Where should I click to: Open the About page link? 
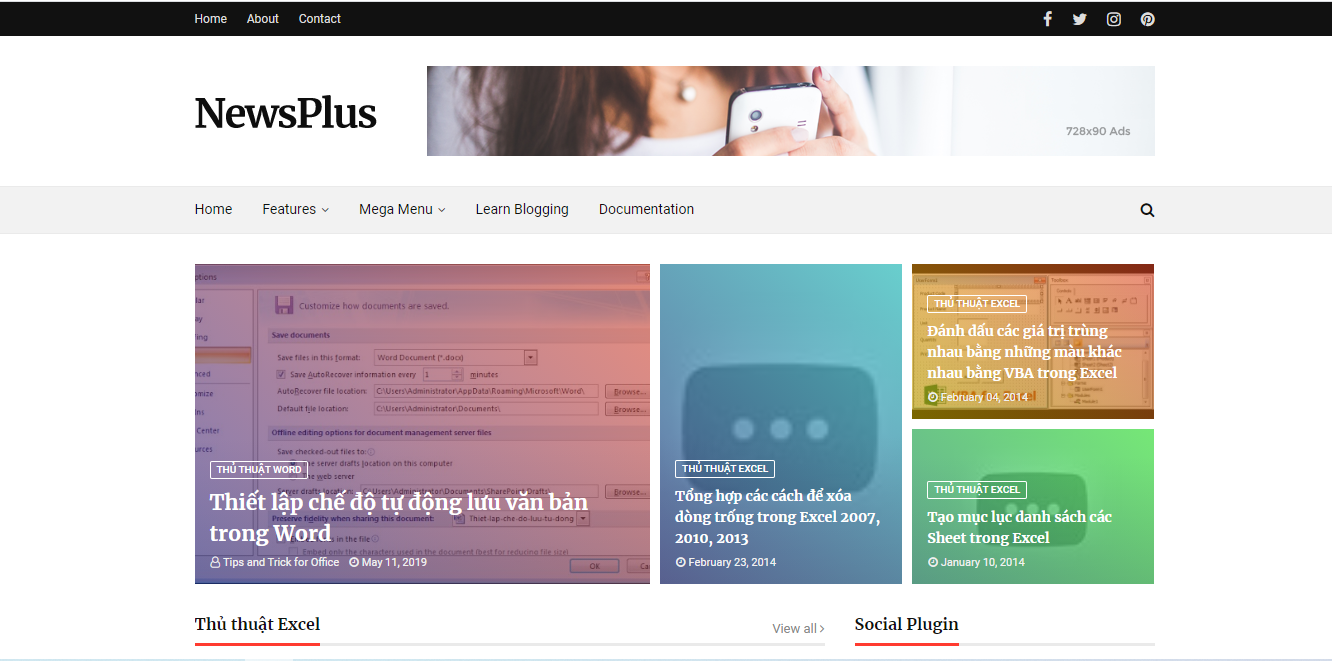(x=263, y=19)
